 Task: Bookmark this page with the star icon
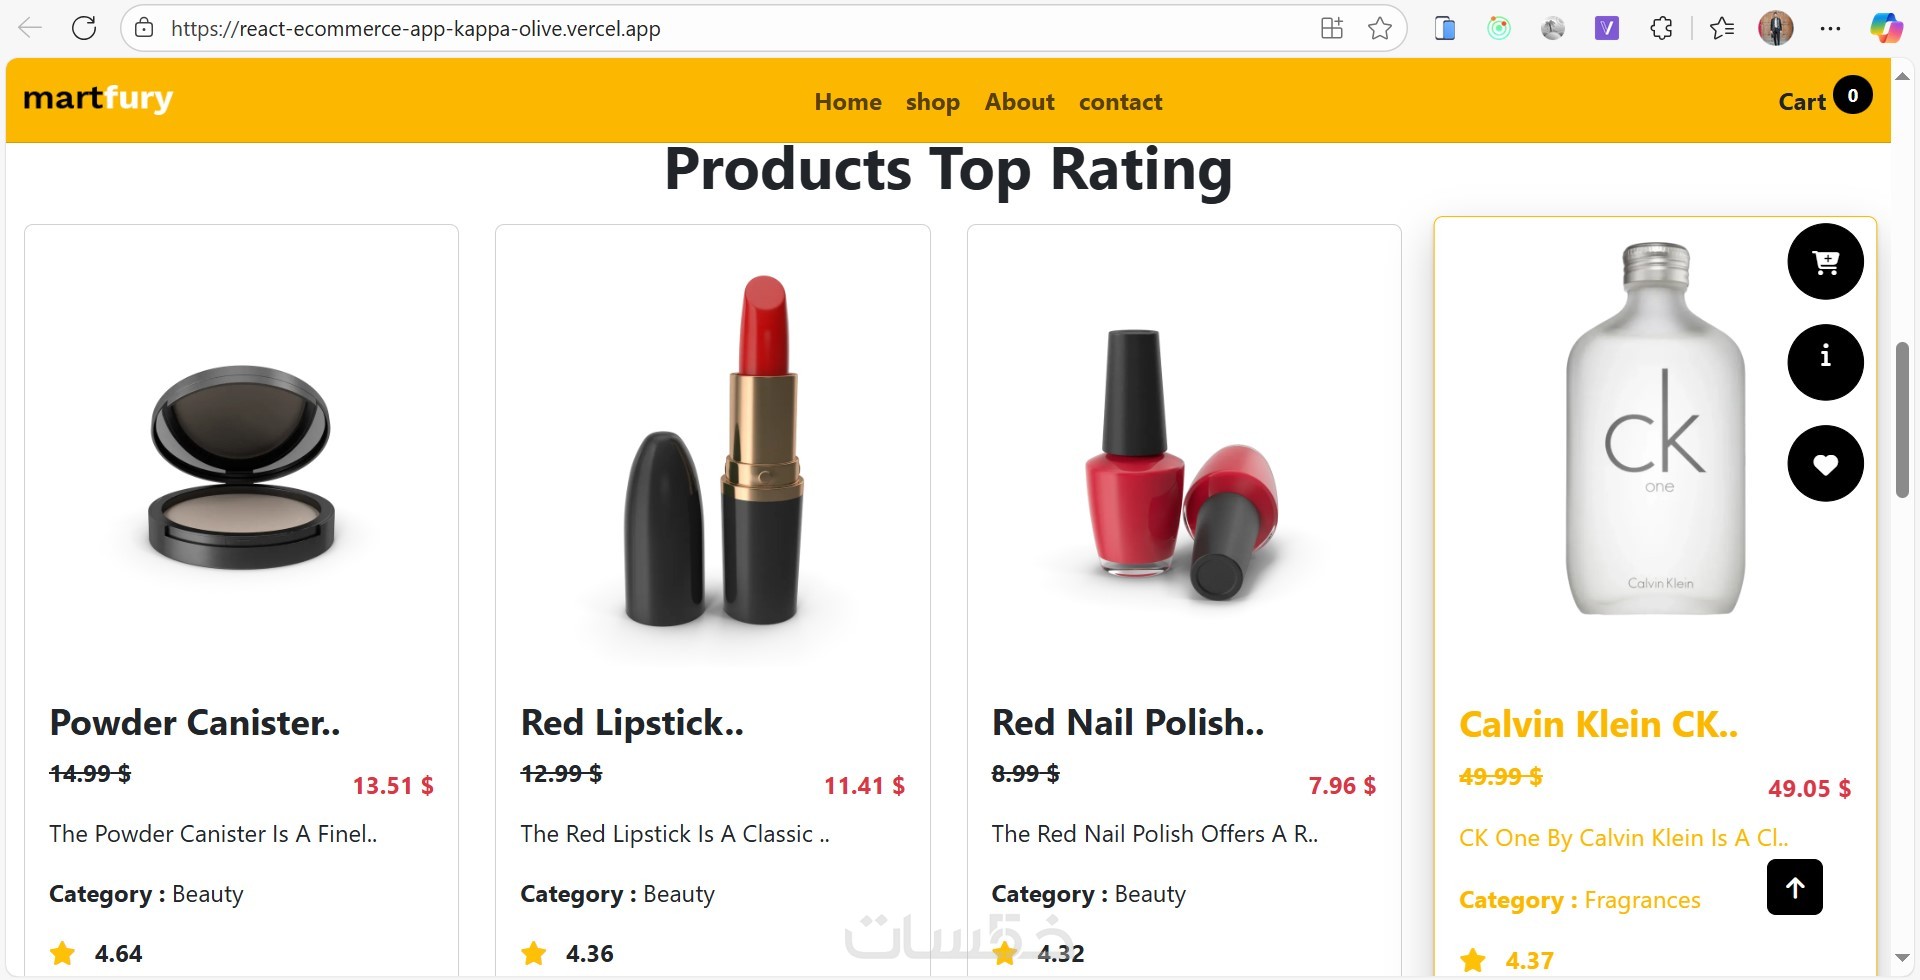[x=1380, y=28]
